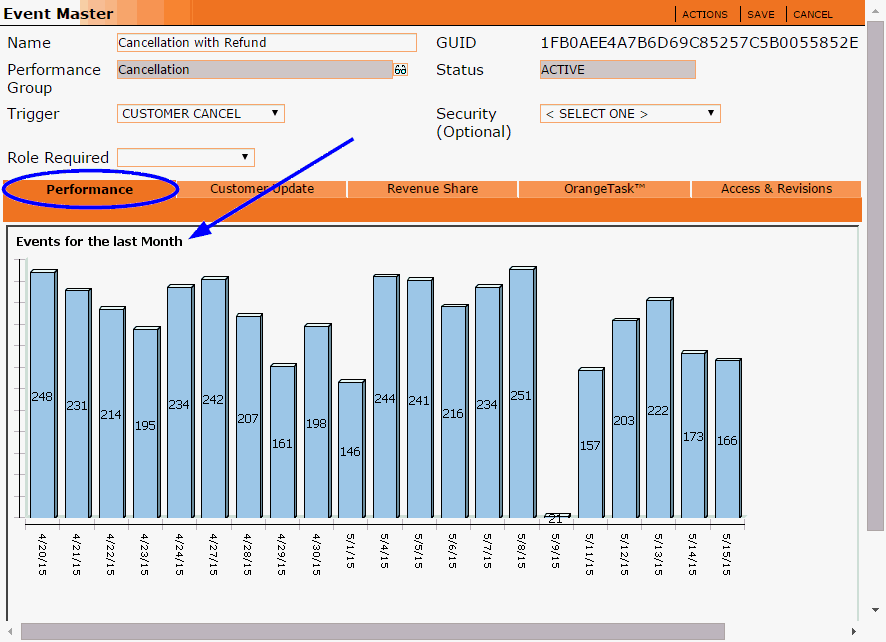
Task: Click the Name input field
Action: (266, 43)
